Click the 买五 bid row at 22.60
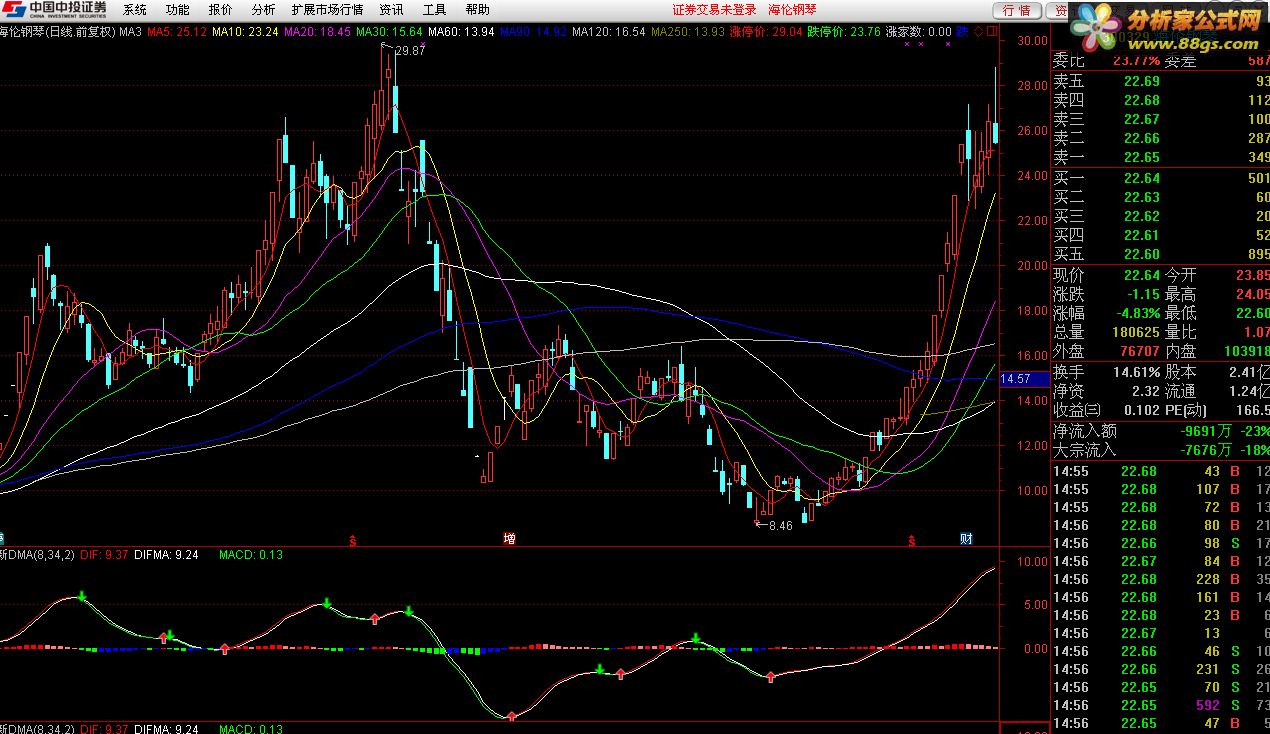This screenshot has width=1270, height=734. click(1160, 254)
